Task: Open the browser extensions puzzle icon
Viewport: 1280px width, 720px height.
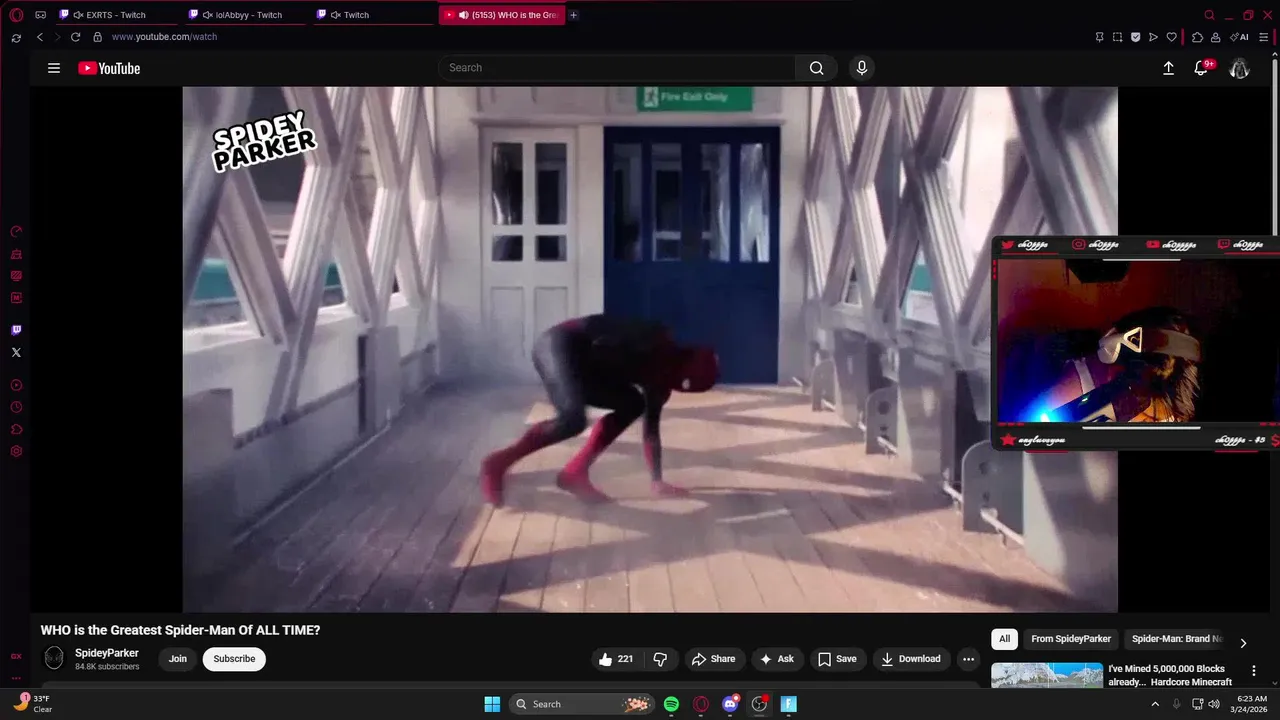Action: pos(1197,37)
